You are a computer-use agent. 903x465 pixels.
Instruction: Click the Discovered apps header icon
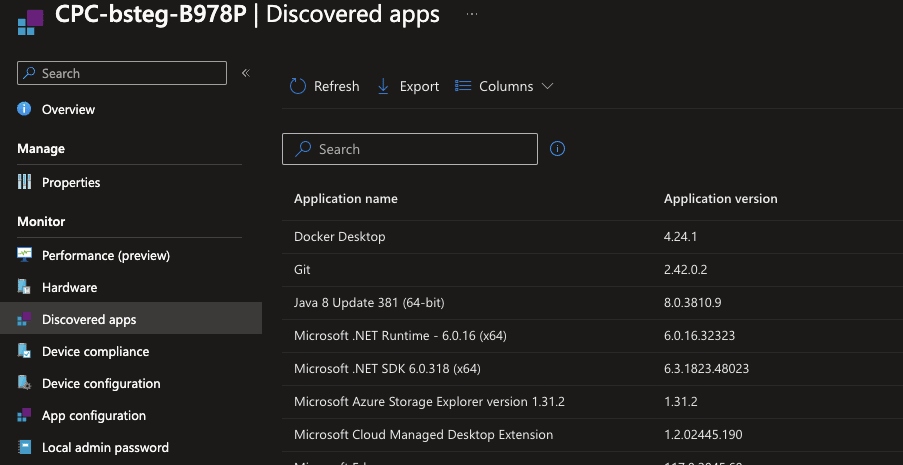click(31, 22)
